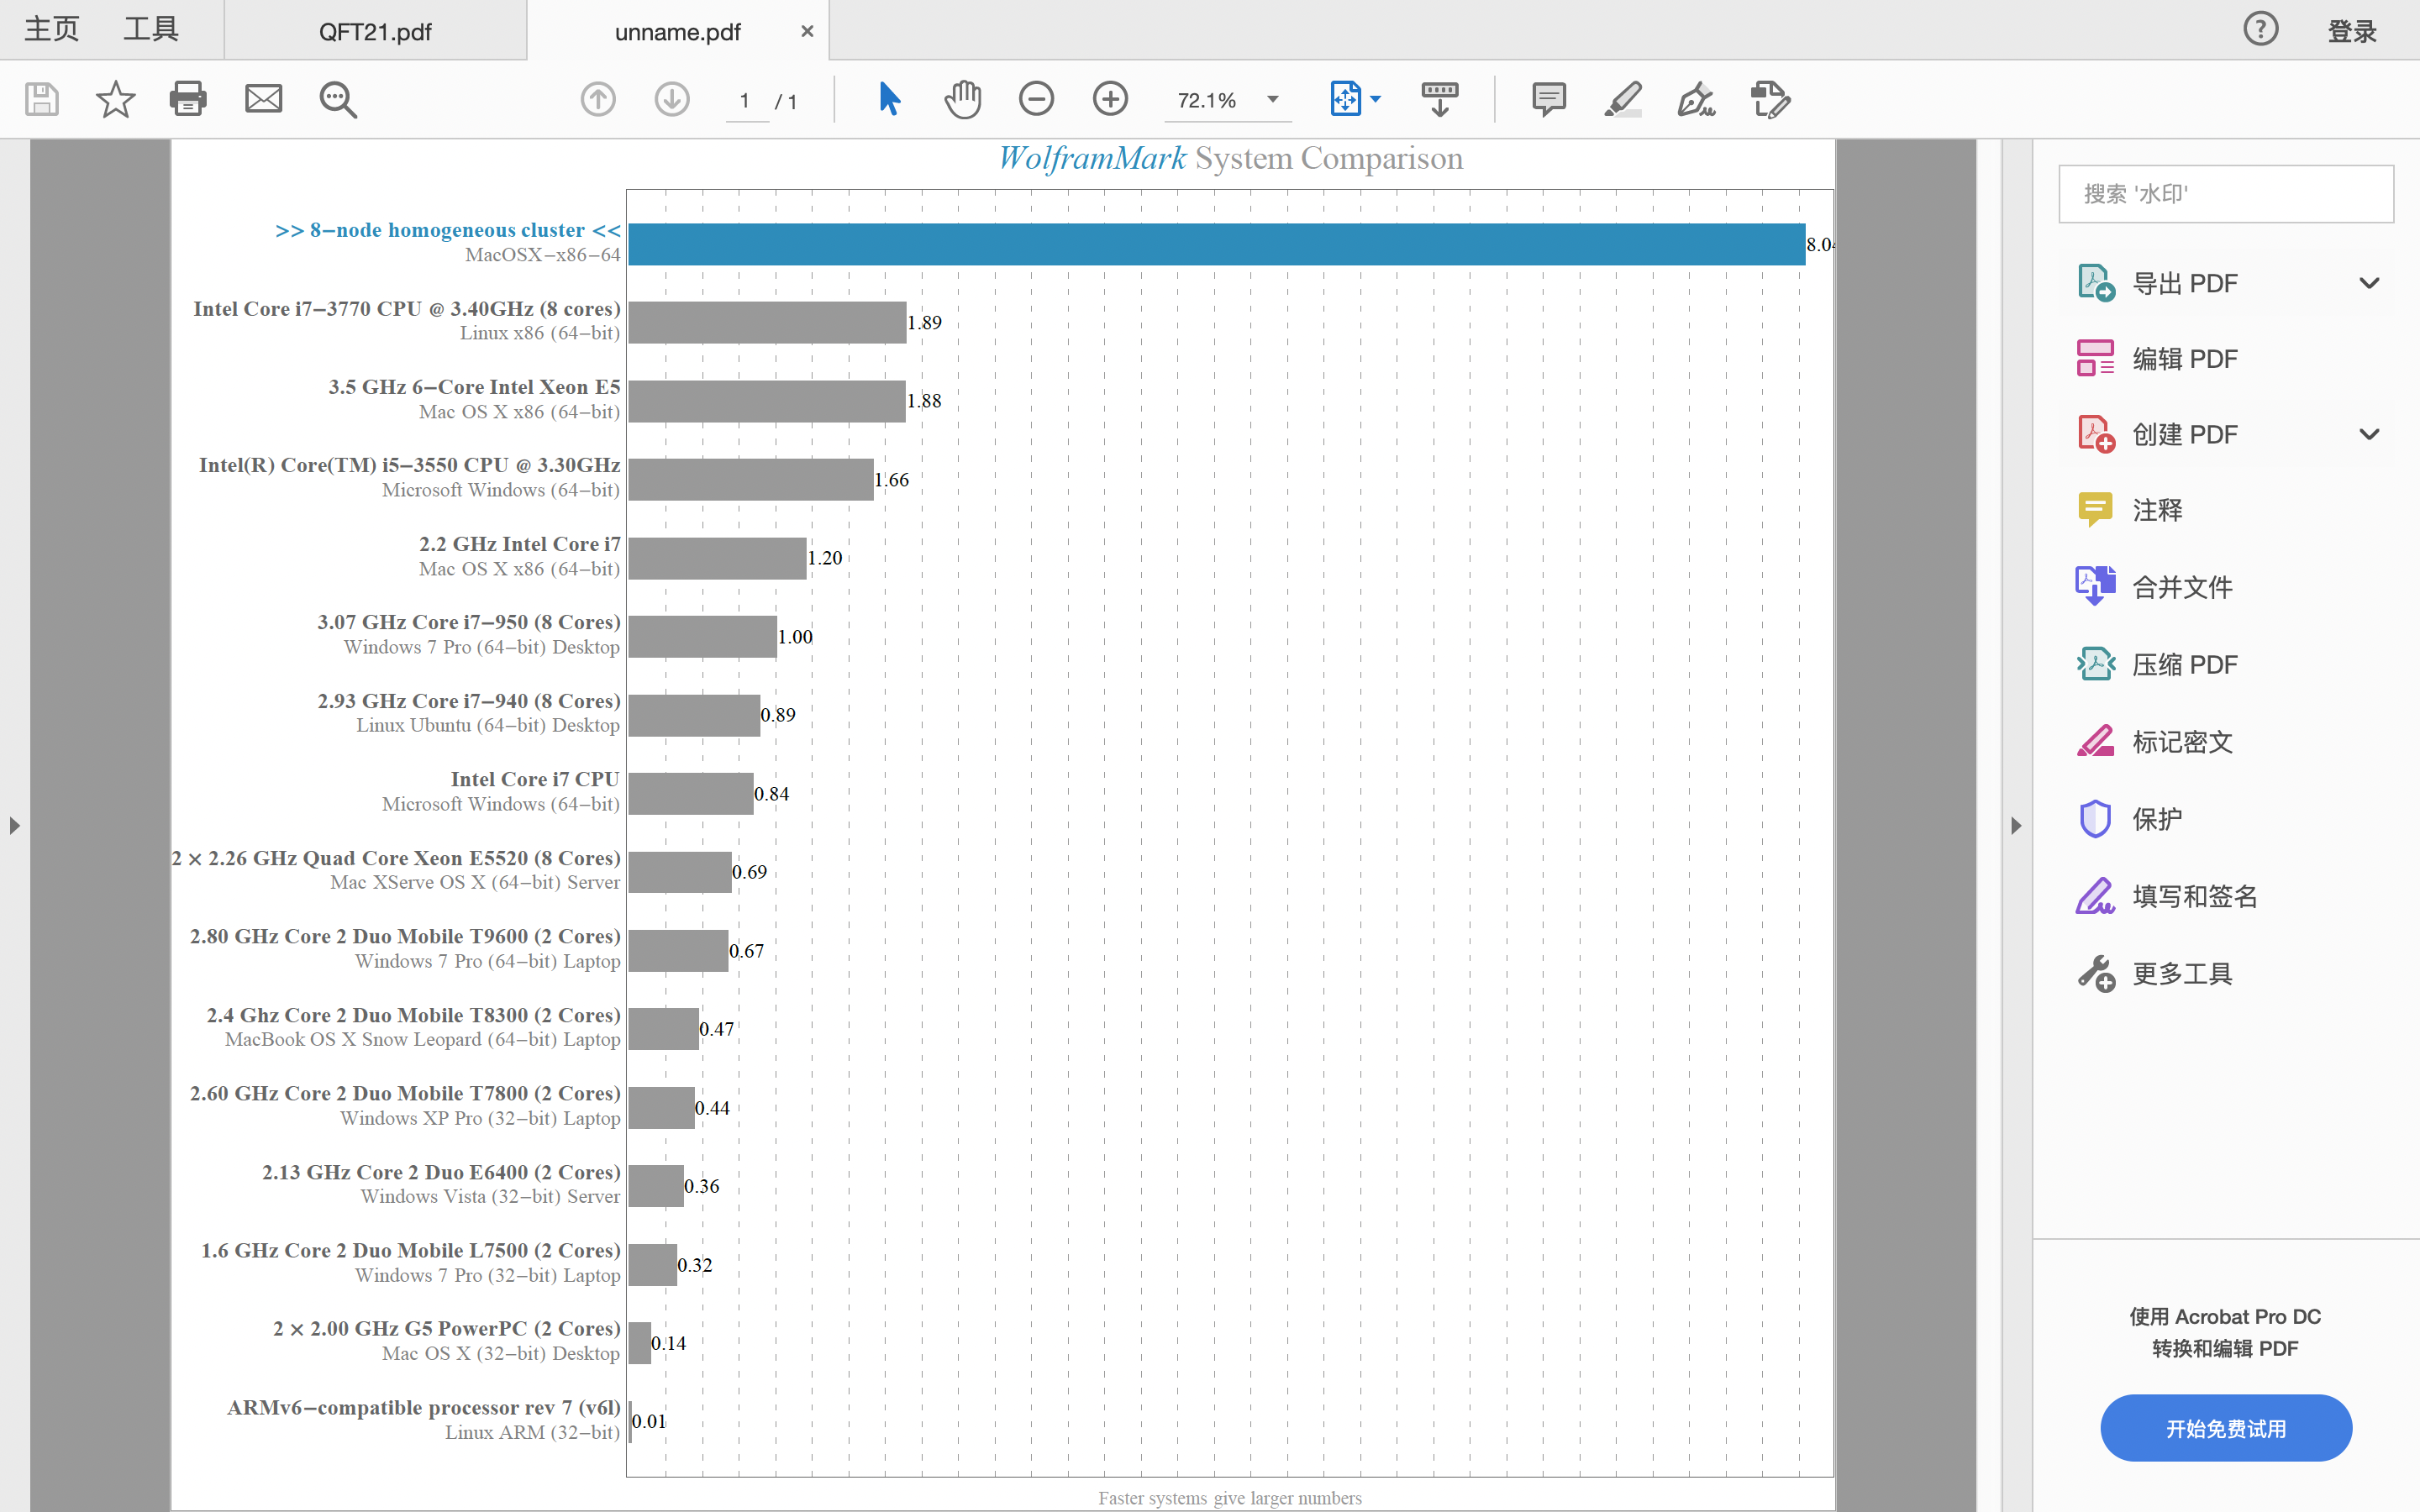
Task: Open the Sign document pen tool
Action: tap(1696, 99)
